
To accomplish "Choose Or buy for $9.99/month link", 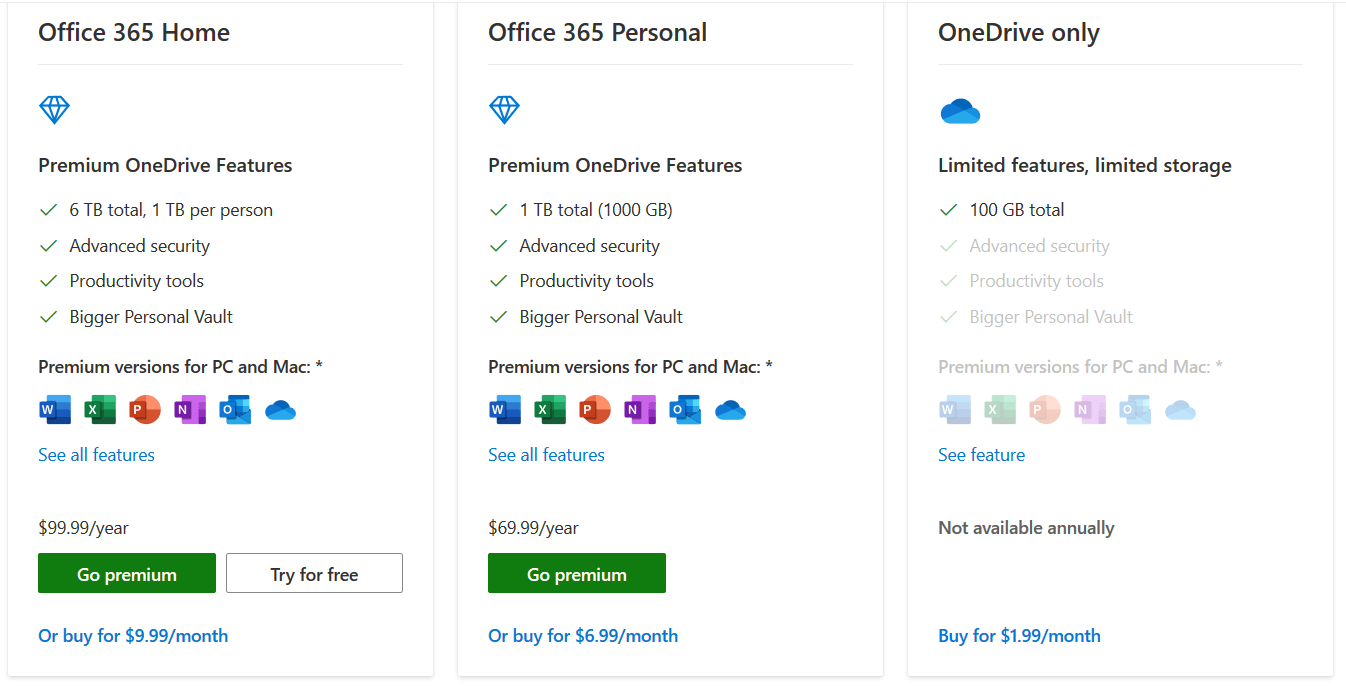I will (133, 636).
